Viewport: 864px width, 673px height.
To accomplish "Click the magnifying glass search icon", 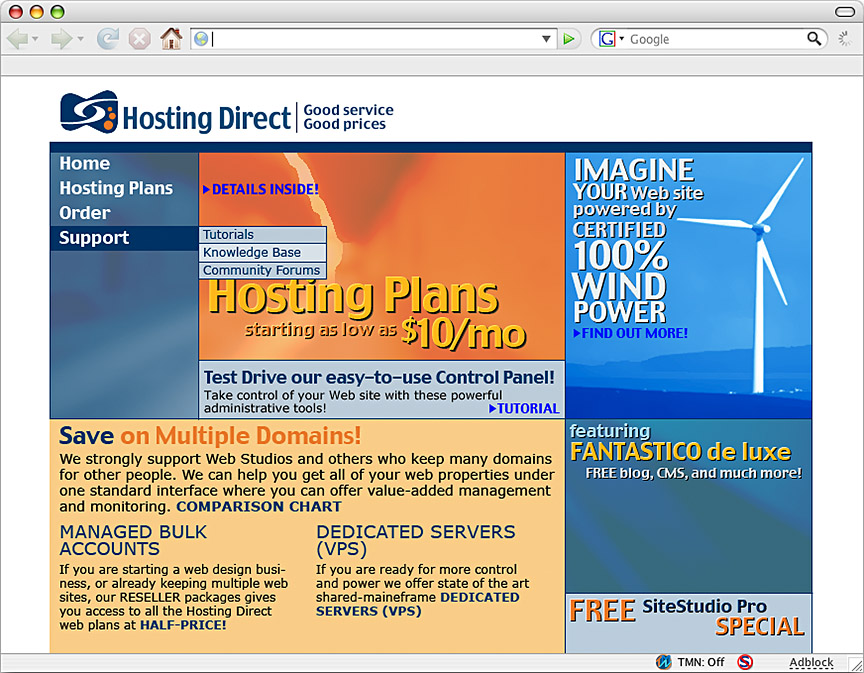I will click(814, 39).
